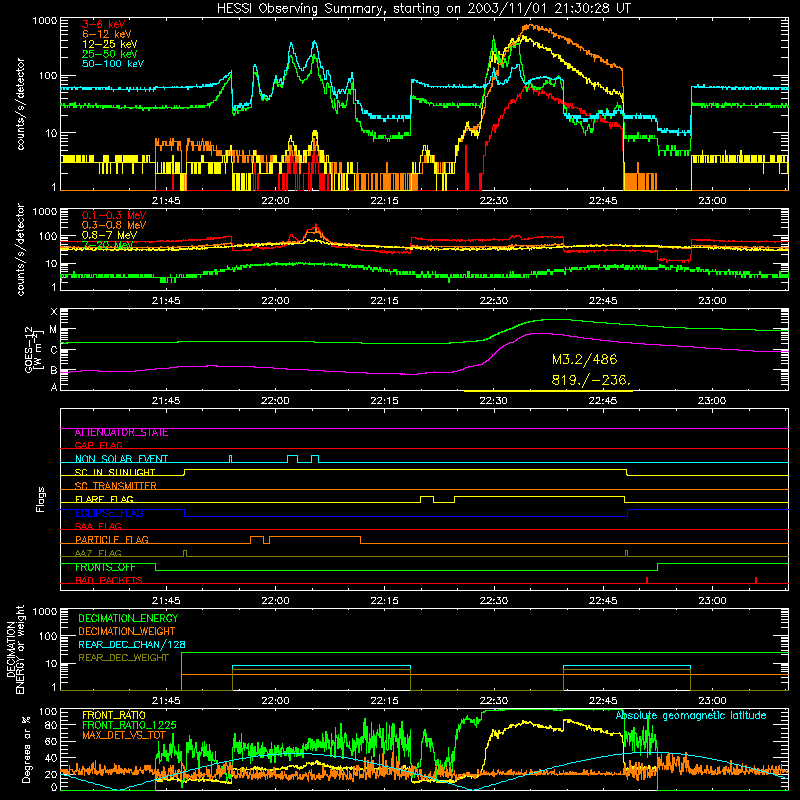Select the cyan 50-100 keV legend label

coord(113,63)
